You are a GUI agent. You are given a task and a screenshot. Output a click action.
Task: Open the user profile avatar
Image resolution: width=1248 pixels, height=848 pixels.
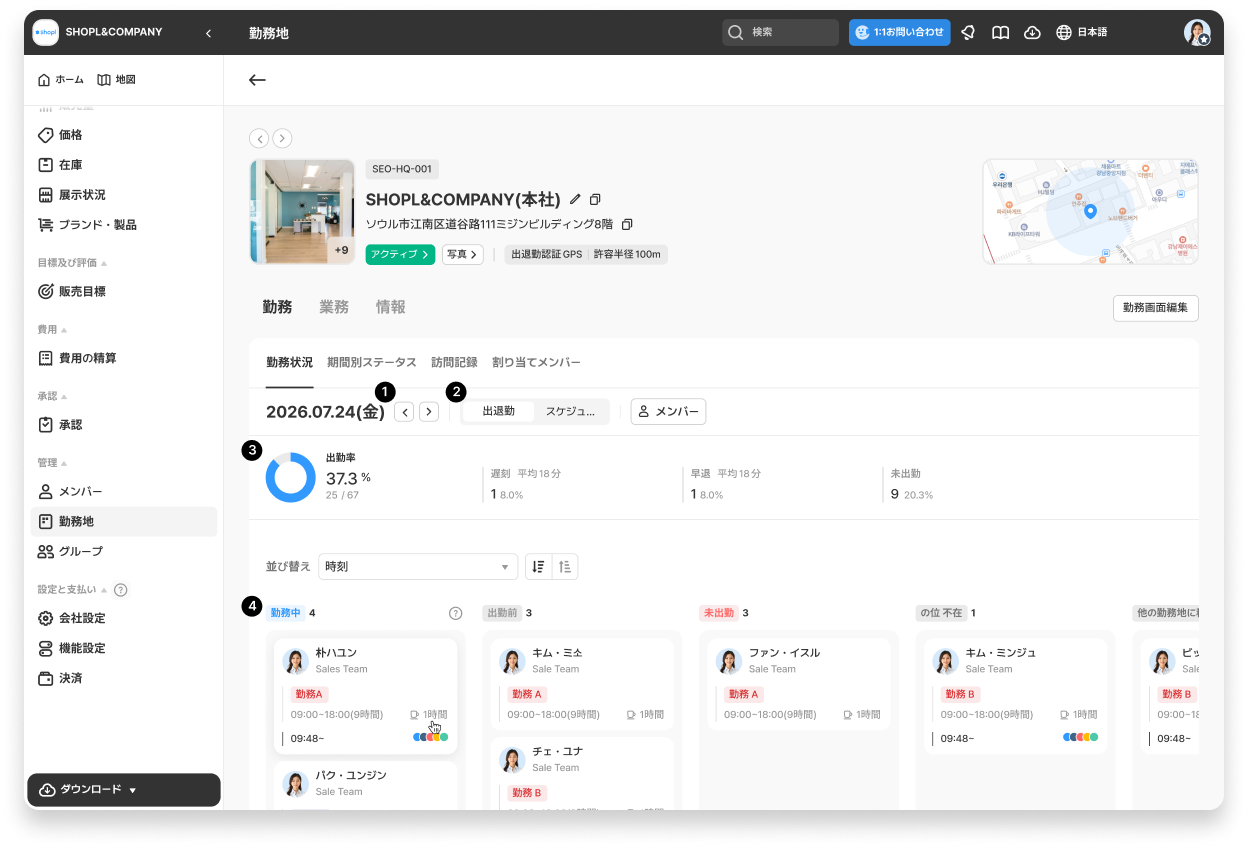pos(1197,32)
